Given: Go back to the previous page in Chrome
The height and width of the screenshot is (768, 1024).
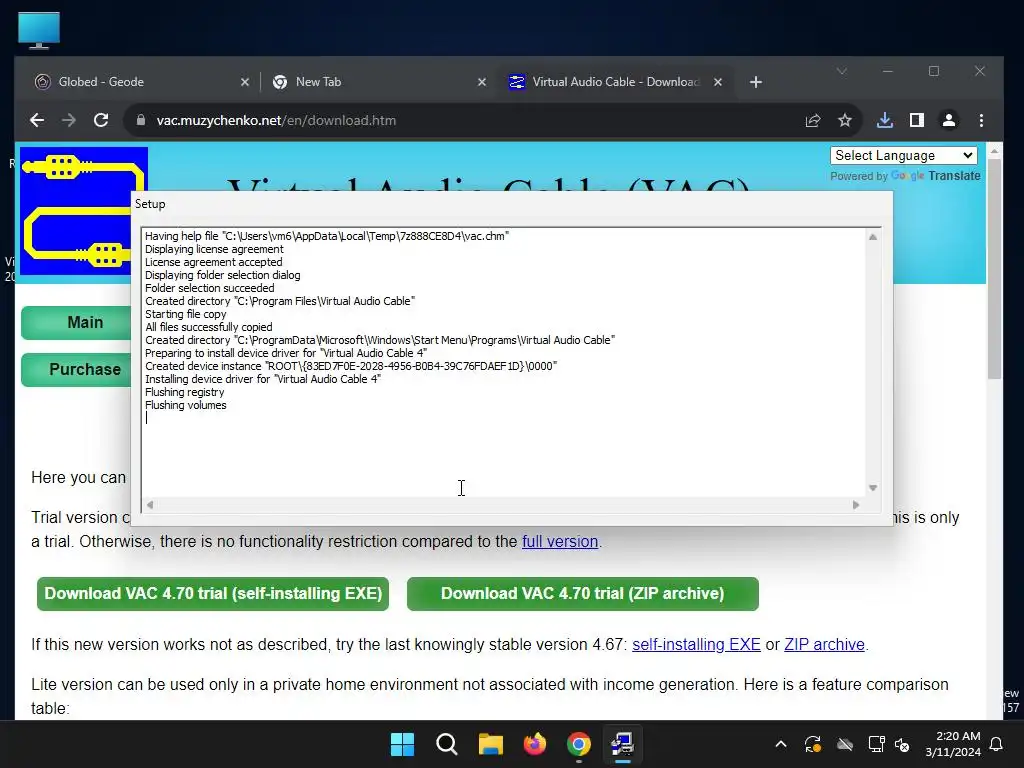Looking at the screenshot, I should click(x=37, y=120).
